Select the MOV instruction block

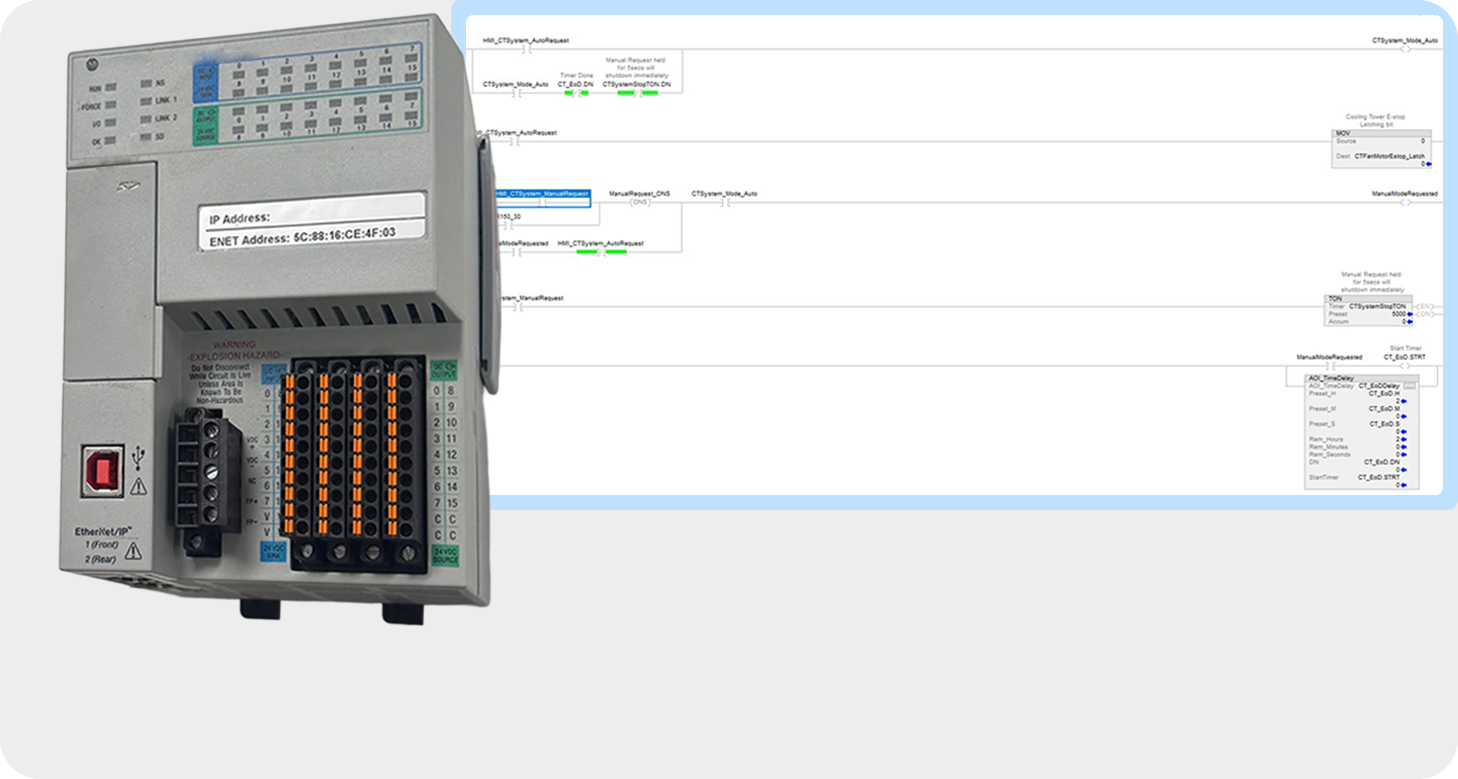(1381, 148)
